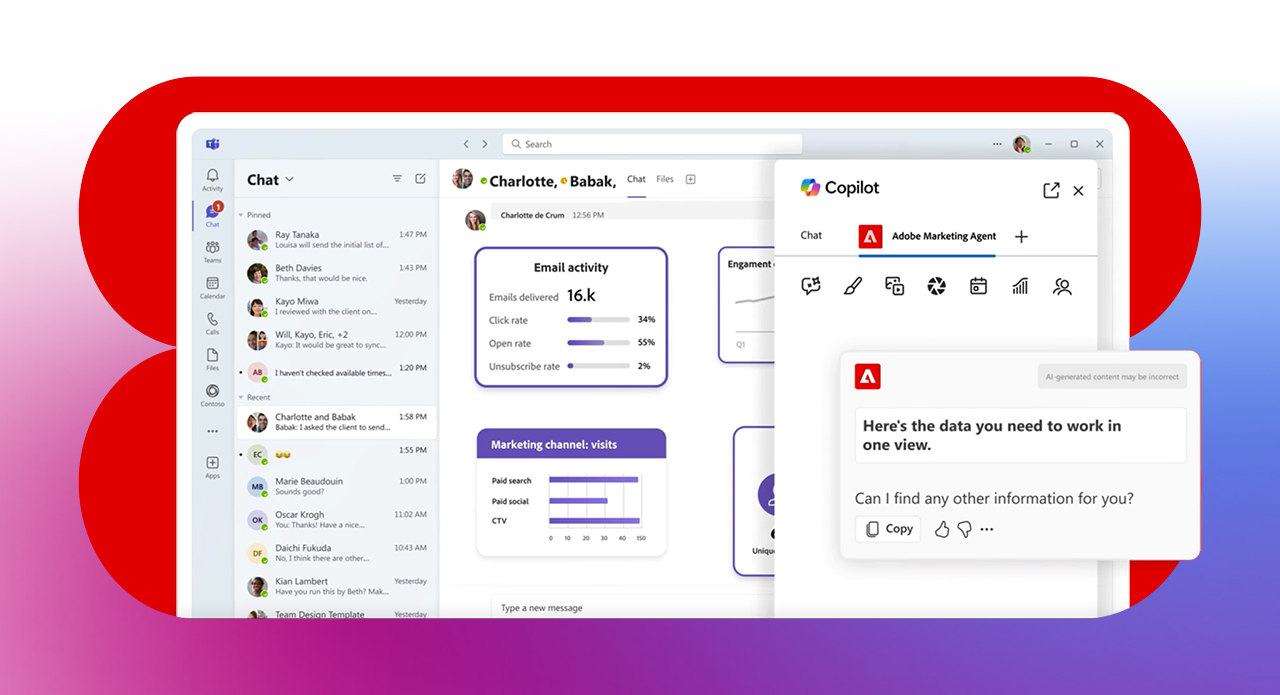
Task: Open the Beth Davies chat
Action: (x=338, y=274)
